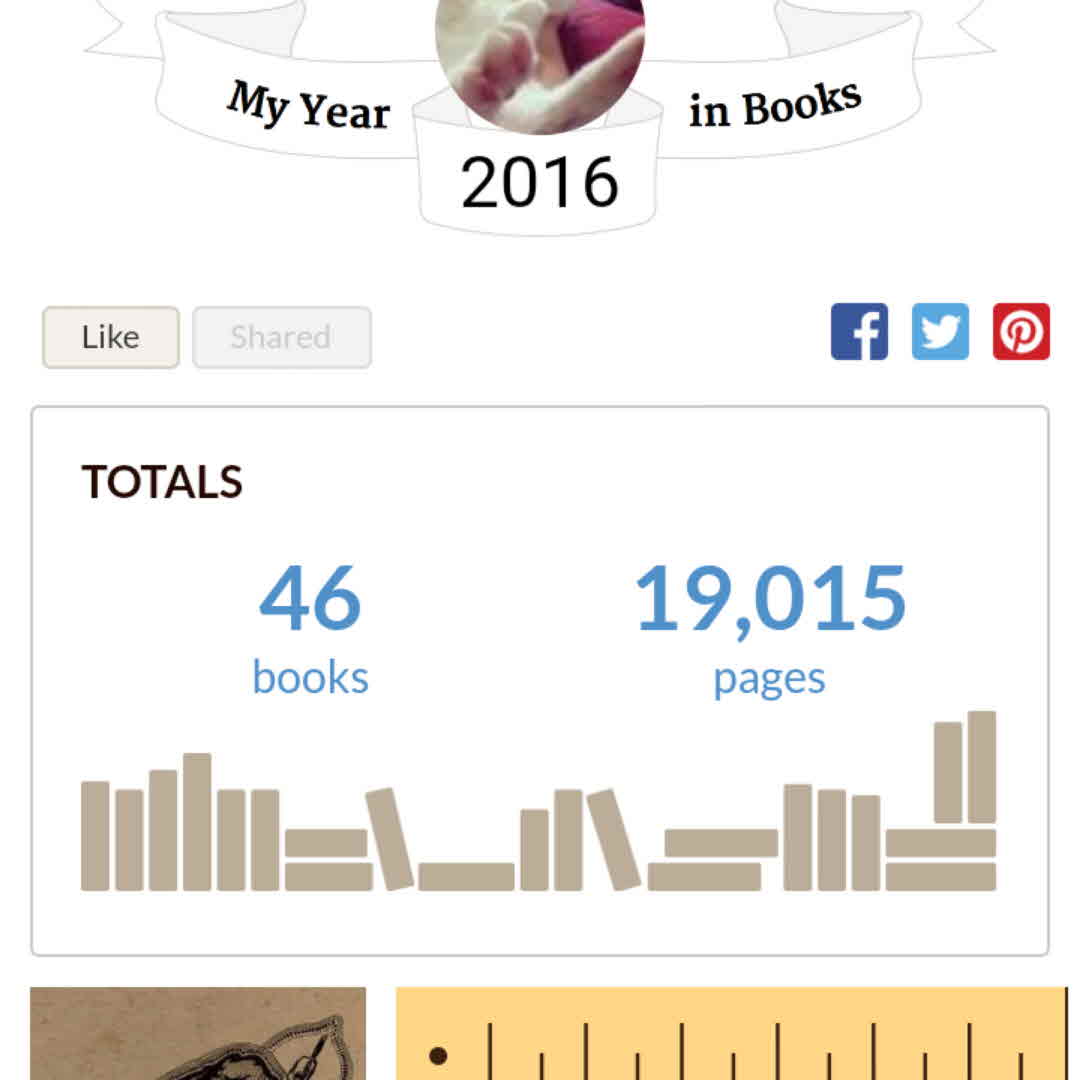Viewport: 1080px width, 1080px height.
Task: Pin this page with the Pinterest icon
Action: (1021, 332)
